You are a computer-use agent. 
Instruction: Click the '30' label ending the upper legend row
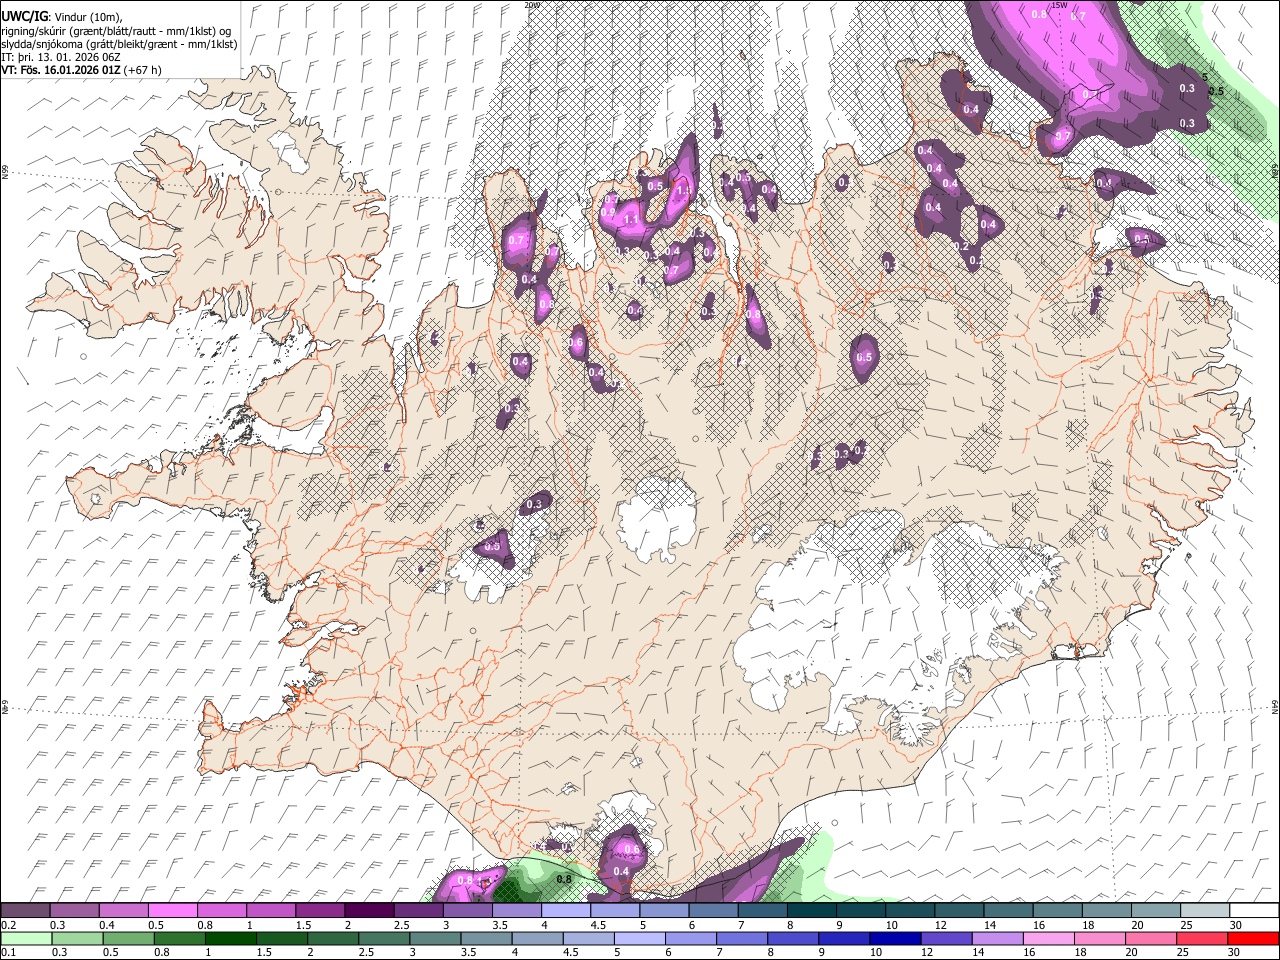click(x=1237, y=925)
